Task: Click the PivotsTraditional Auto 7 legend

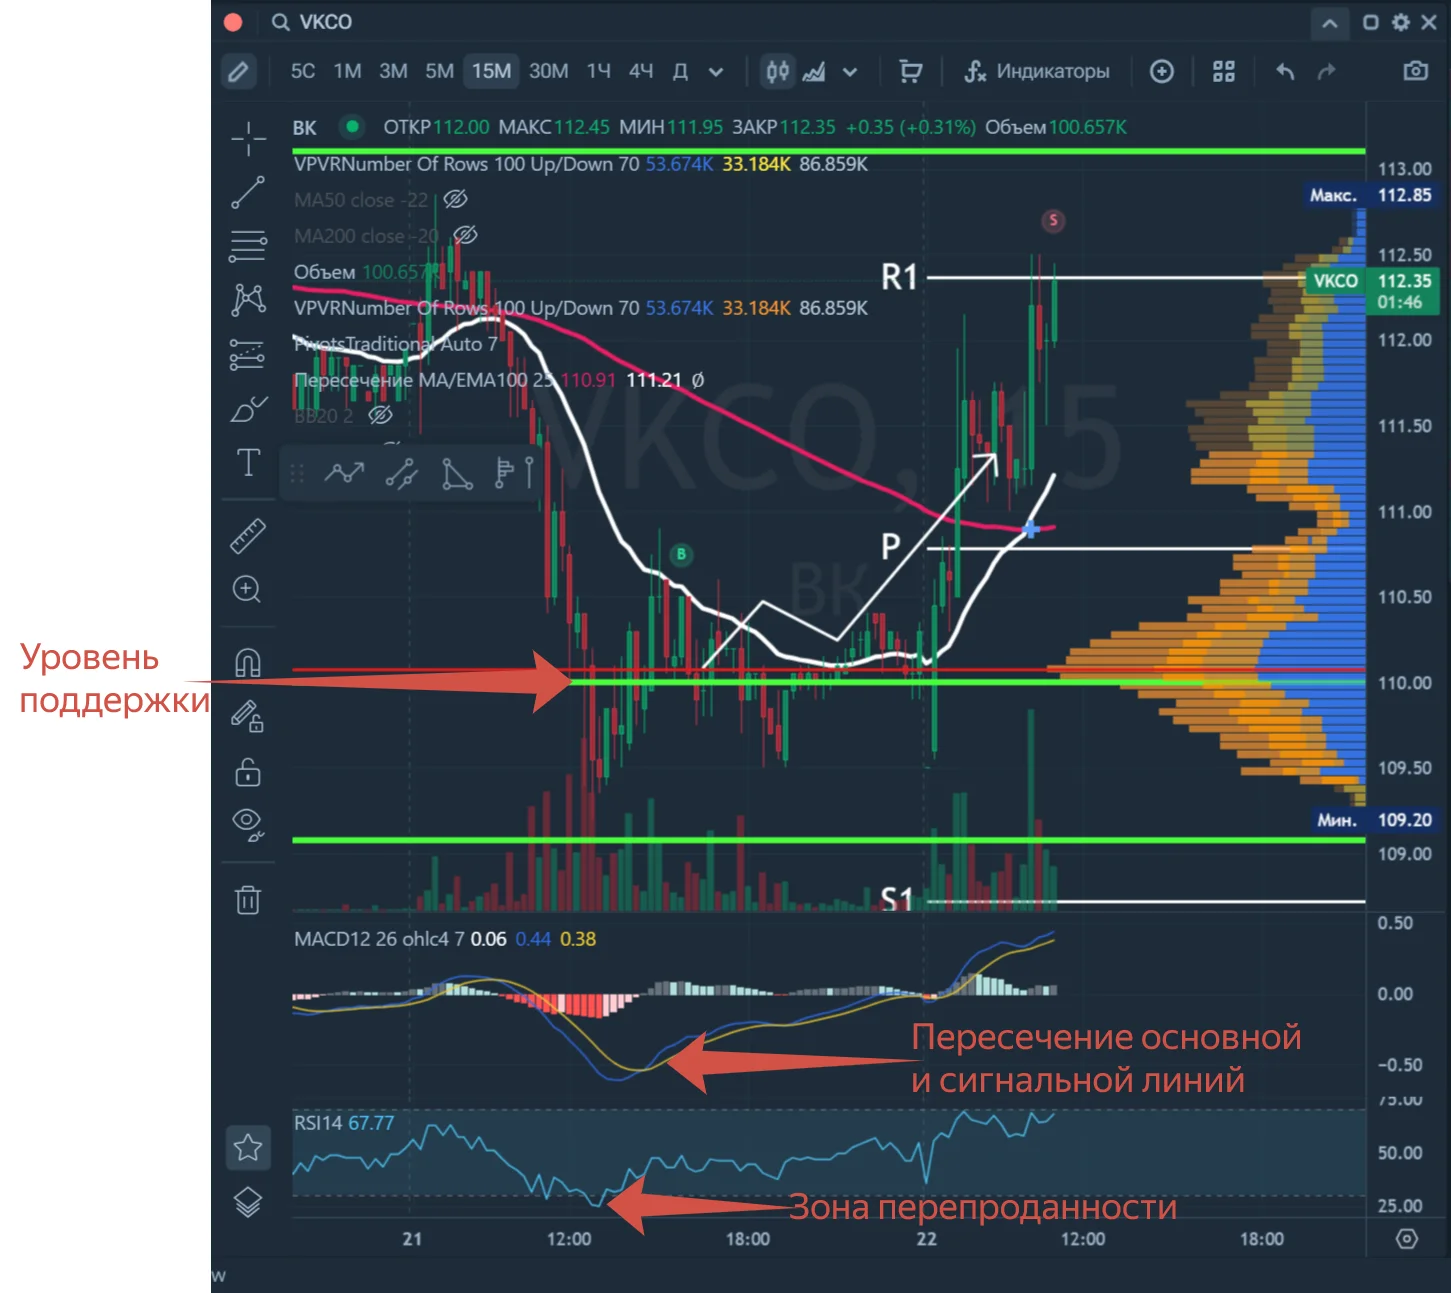Action: 395,344
